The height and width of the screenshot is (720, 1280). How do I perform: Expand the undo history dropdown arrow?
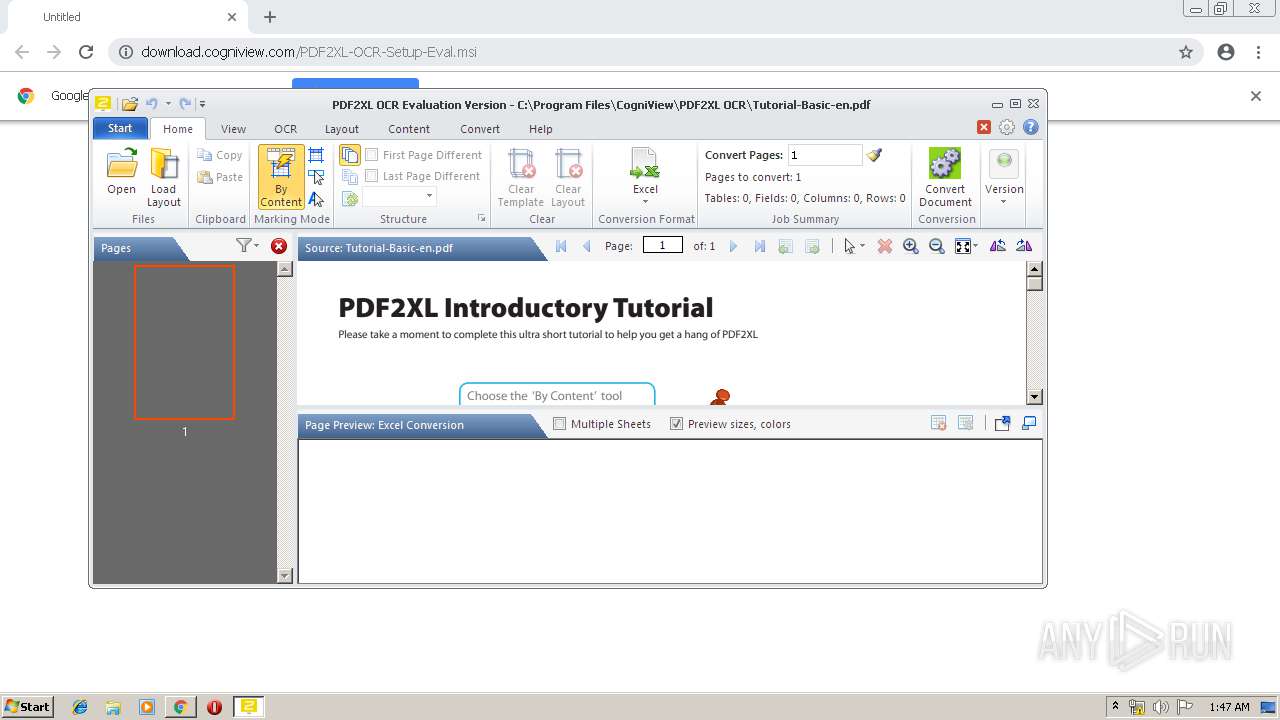point(168,103)
